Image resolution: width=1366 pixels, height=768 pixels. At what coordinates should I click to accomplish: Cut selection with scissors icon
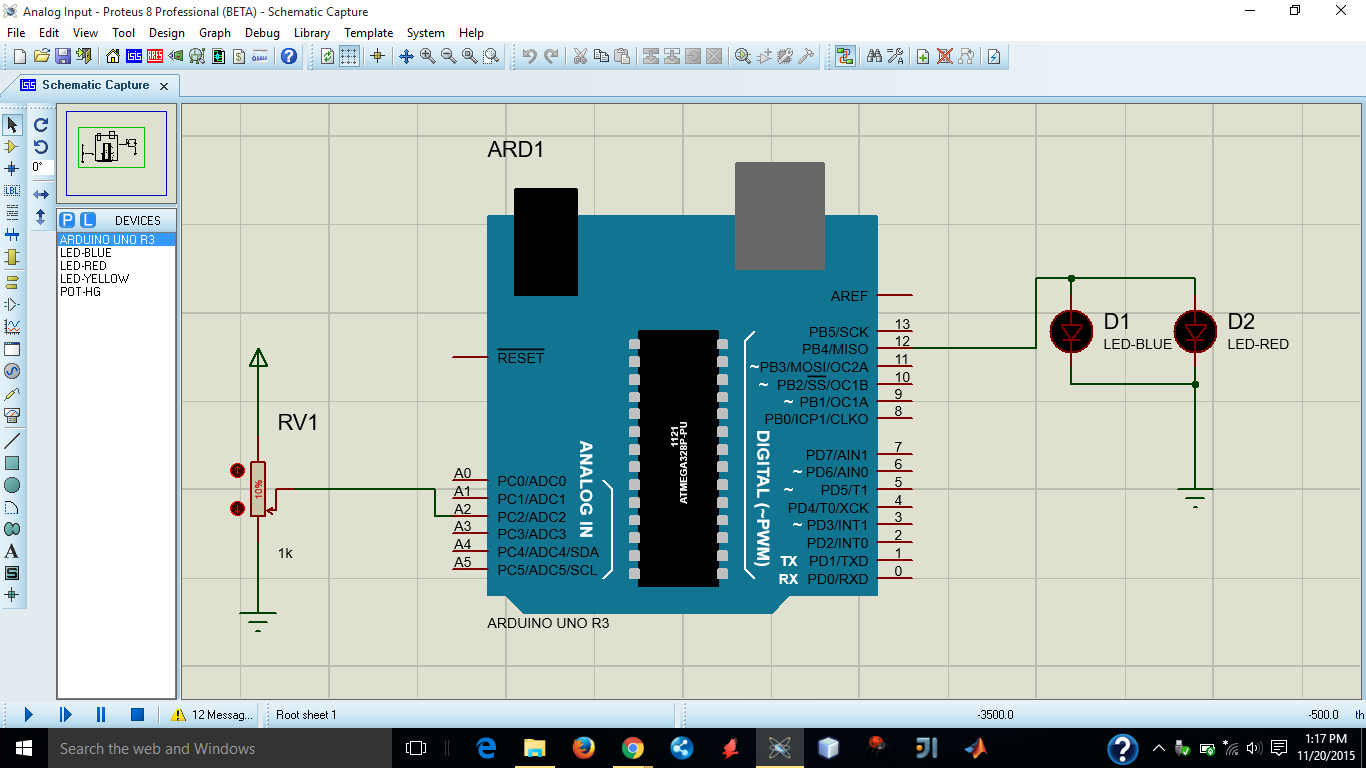[579, 56]
